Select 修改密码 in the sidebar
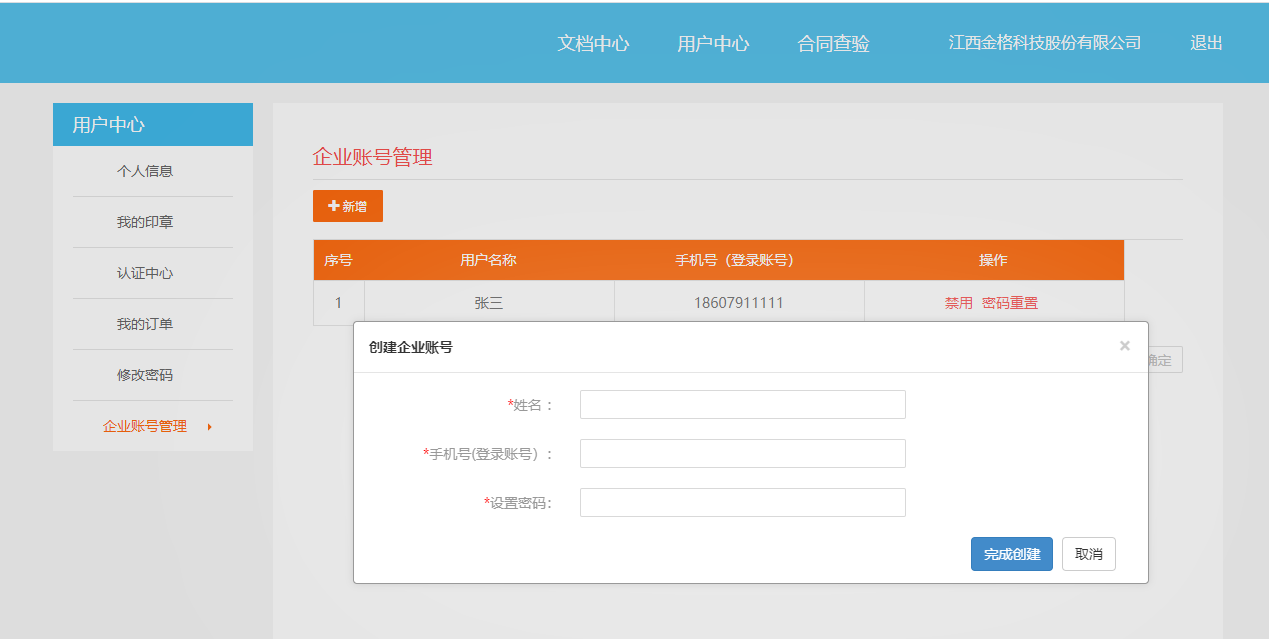1269x639 pixels. [145, 375]
